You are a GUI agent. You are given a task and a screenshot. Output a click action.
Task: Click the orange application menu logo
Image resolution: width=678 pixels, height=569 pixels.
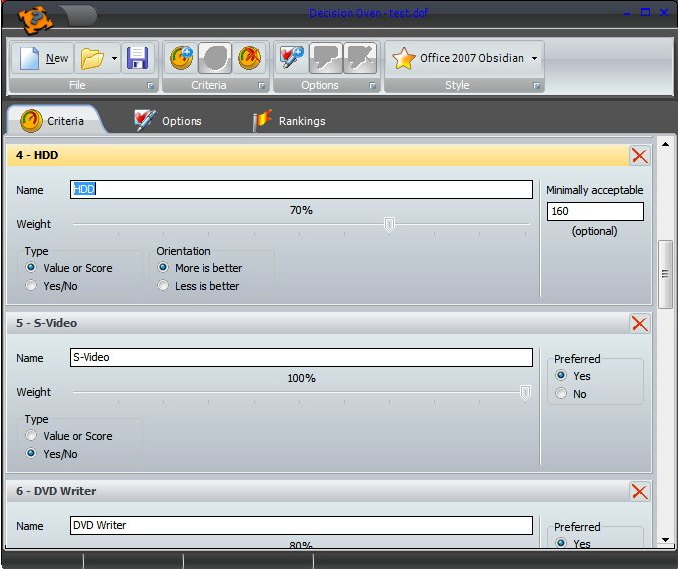[x=35, y=19]
